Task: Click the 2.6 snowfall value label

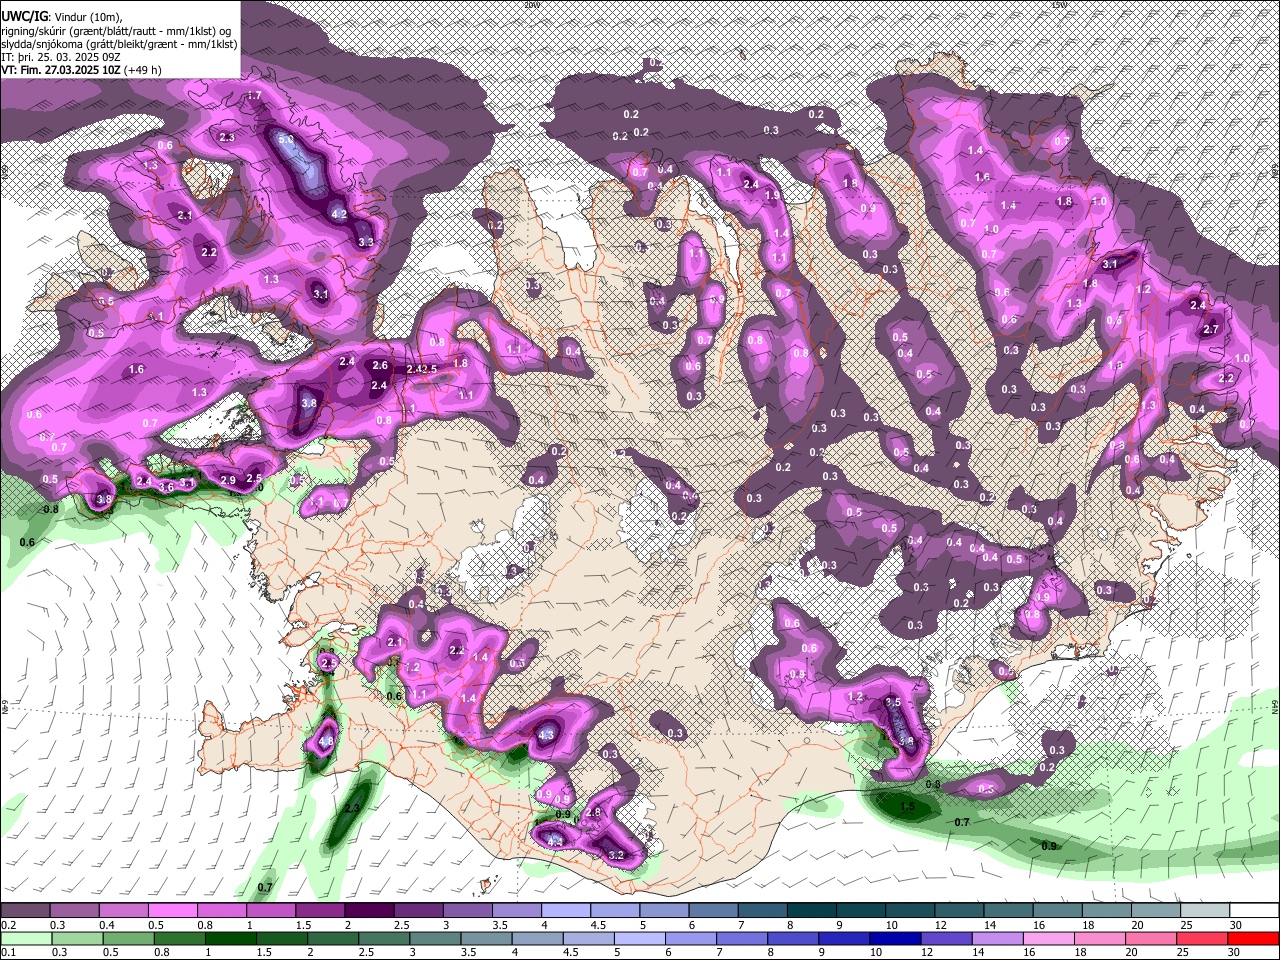Action: click(380, 365)
